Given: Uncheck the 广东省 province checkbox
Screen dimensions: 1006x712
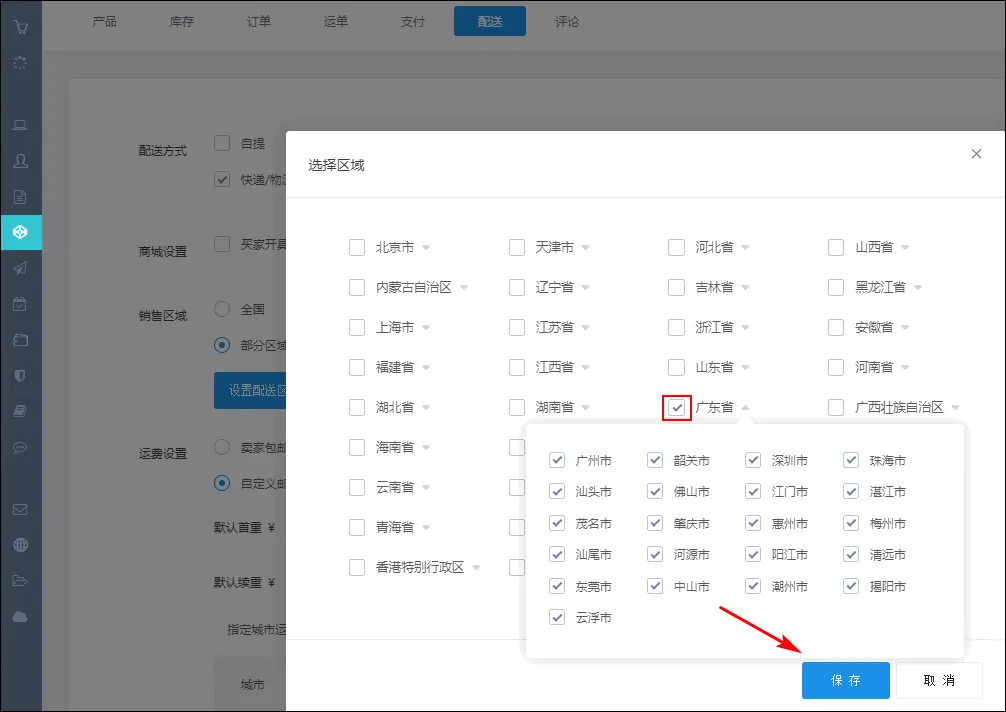Looking at the screenshot, I should [x=677, y=407].
